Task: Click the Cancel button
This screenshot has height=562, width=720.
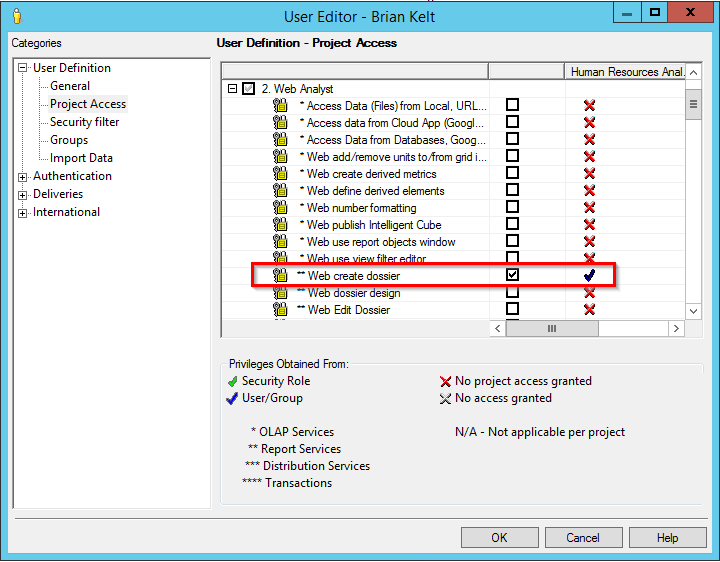Action: click(x=583, y=537)
